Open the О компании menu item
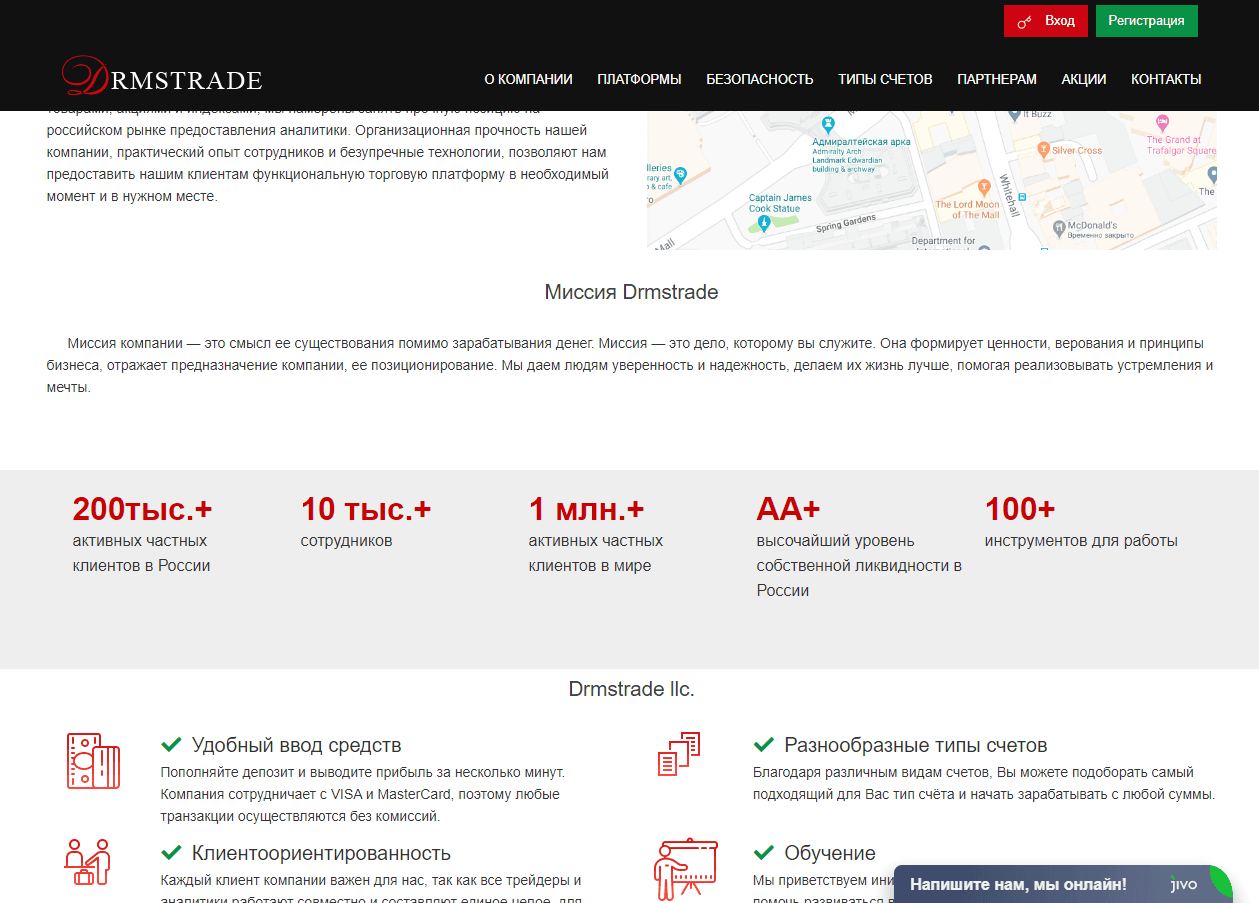 [x=528, y=79]
